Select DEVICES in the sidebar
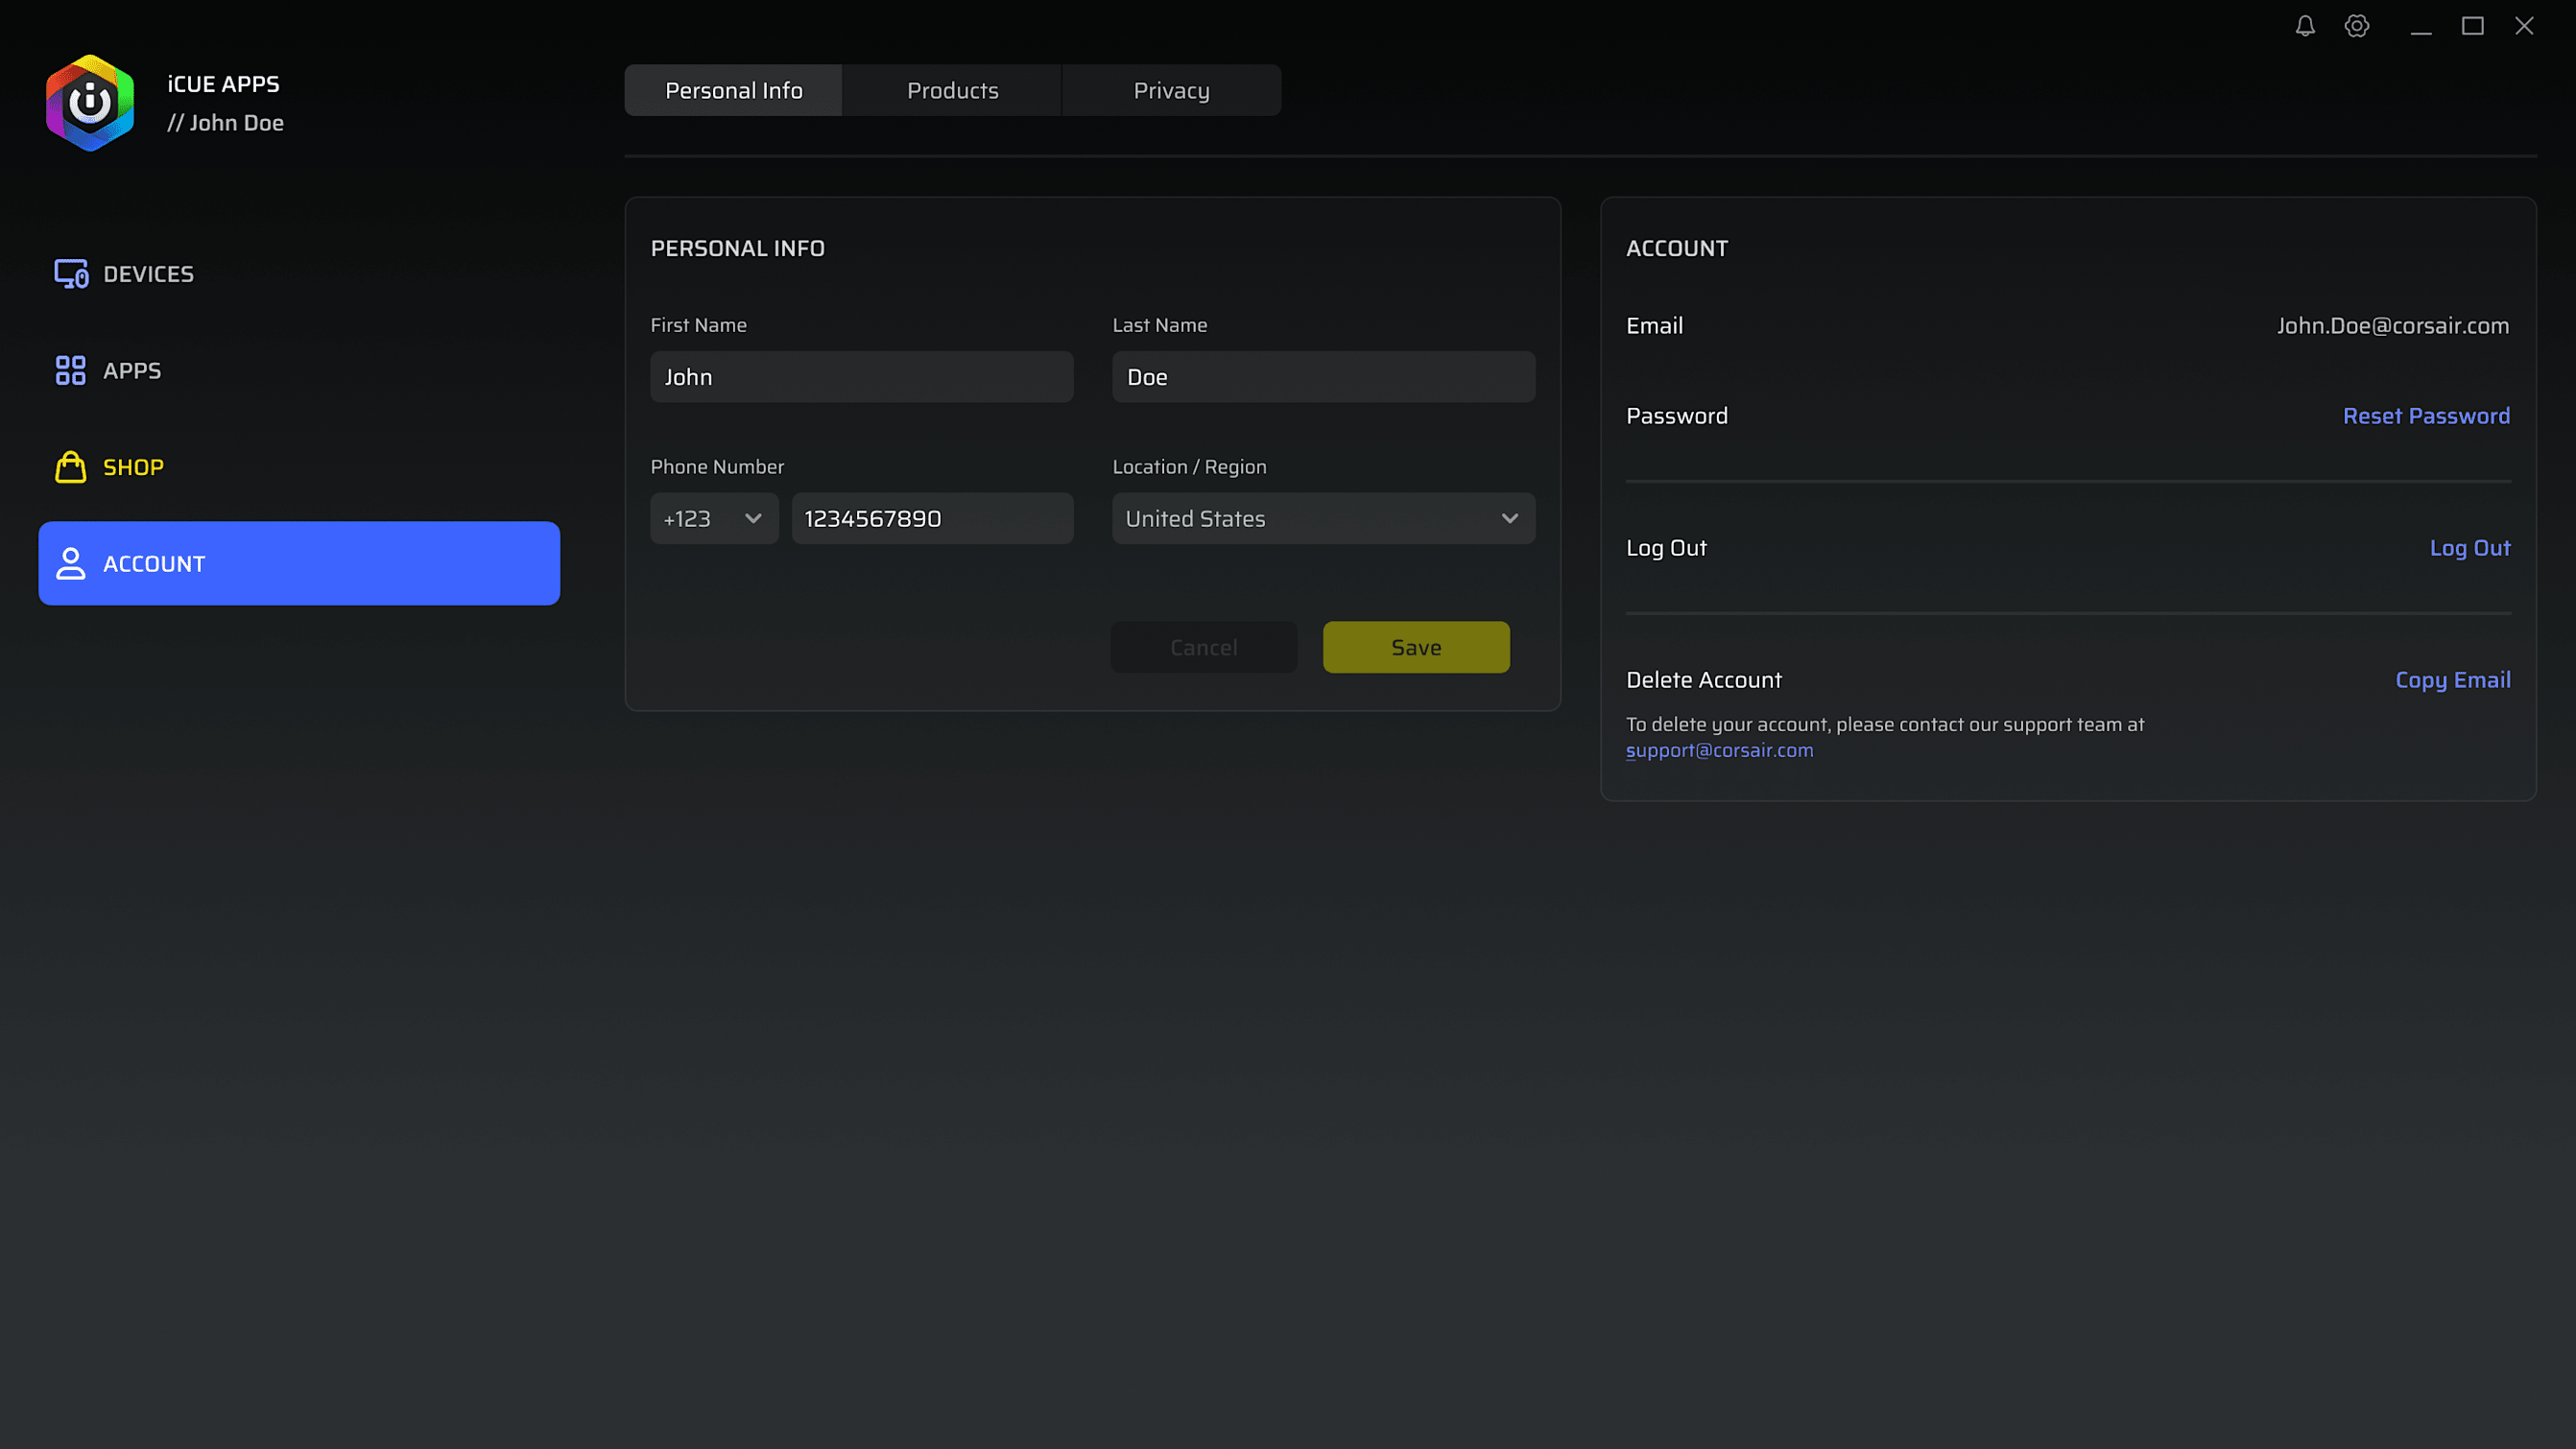Viewport: 2576px width, 1449px height. [299, 274]
